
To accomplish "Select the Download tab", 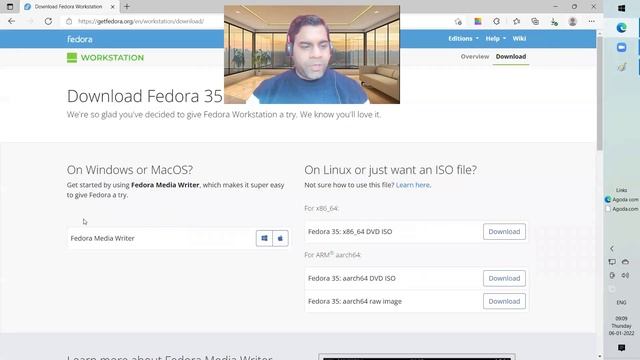I will tap(511, 57).
